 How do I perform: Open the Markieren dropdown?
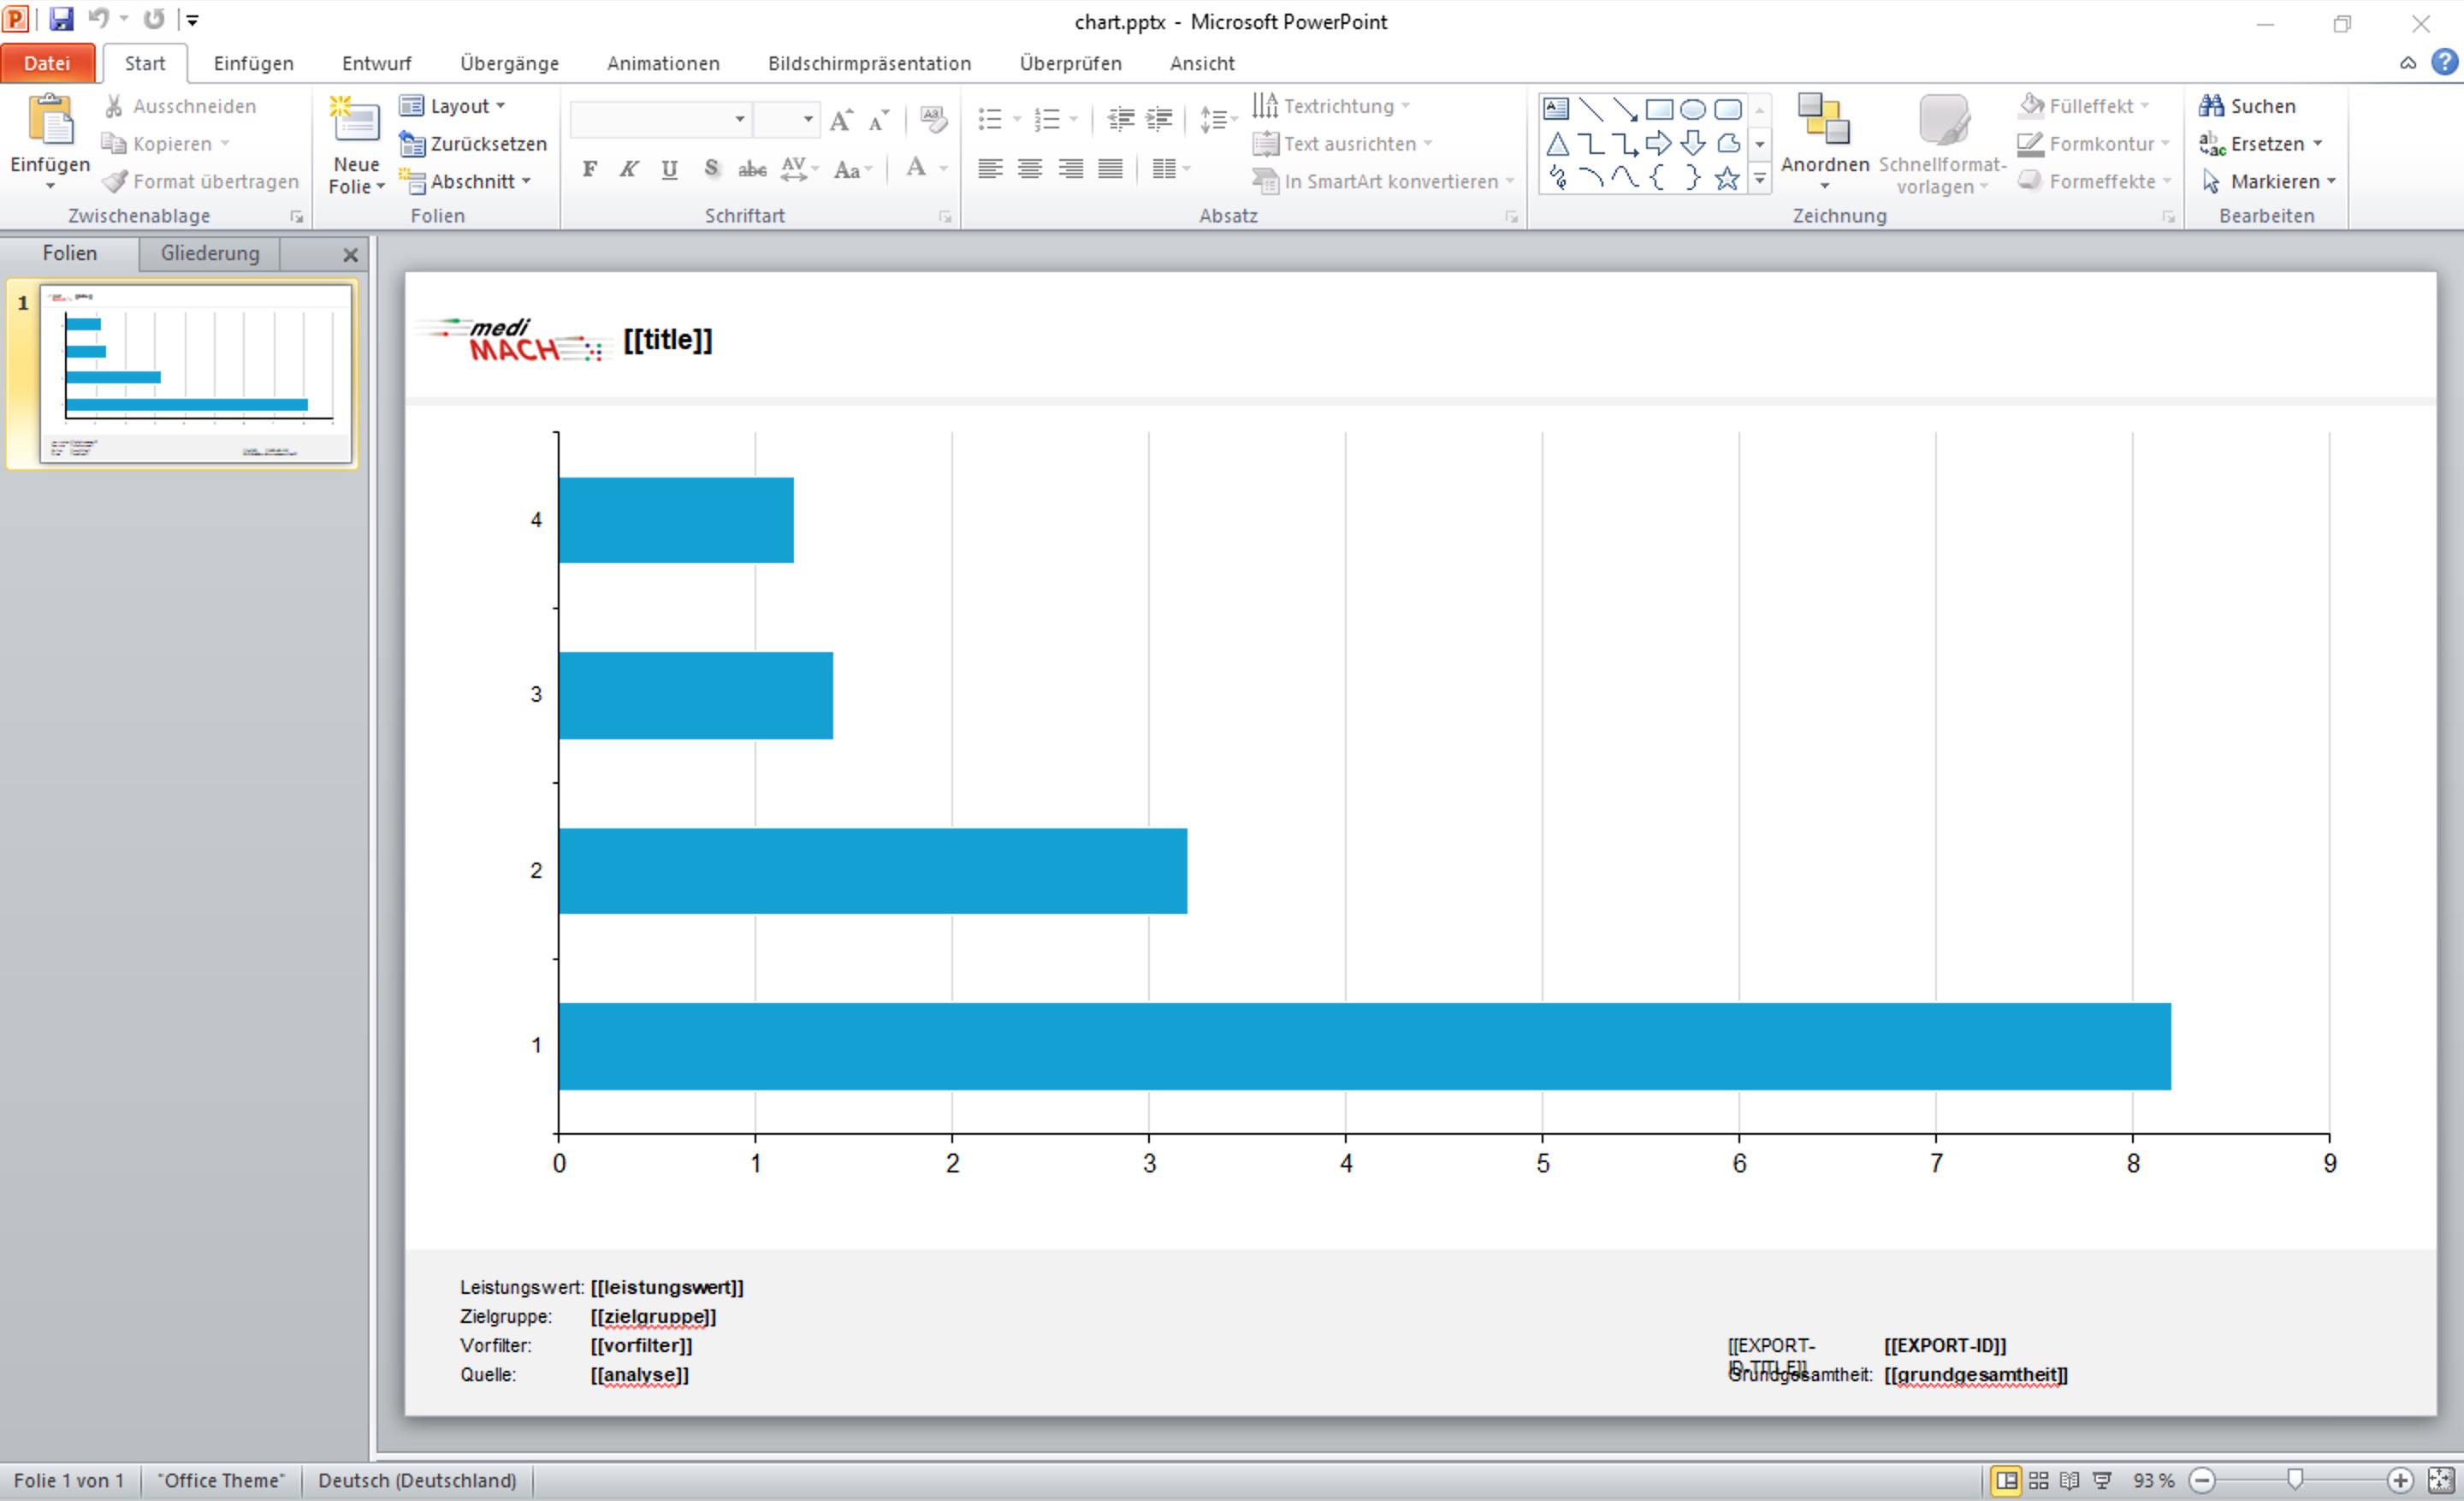pos(2268,181)
